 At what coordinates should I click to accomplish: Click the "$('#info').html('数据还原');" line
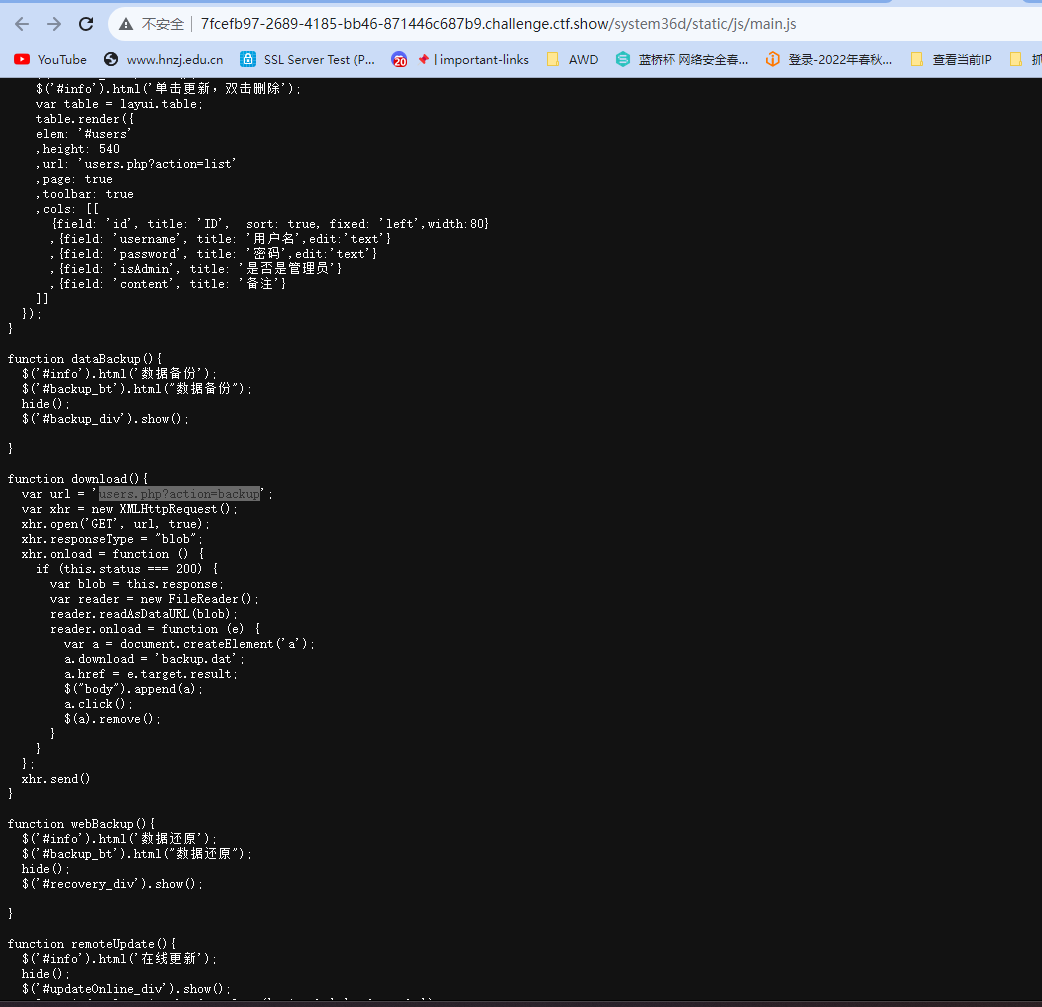pyautogui.click(x=119, y=839)
